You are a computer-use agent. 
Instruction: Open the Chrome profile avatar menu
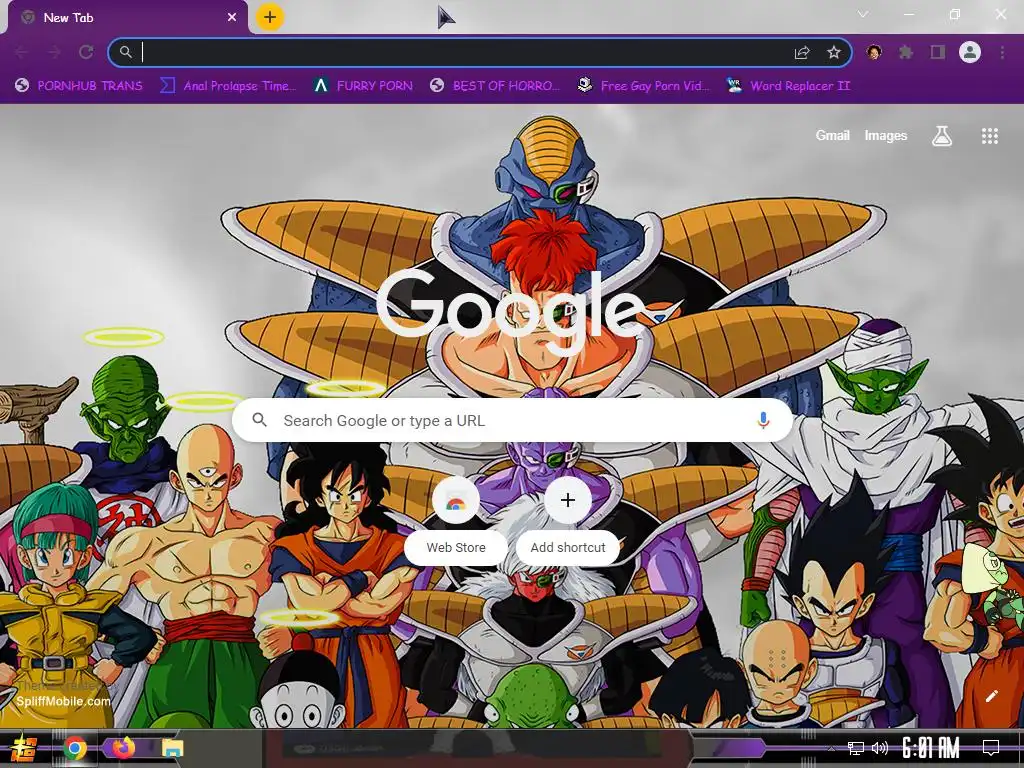970,52
